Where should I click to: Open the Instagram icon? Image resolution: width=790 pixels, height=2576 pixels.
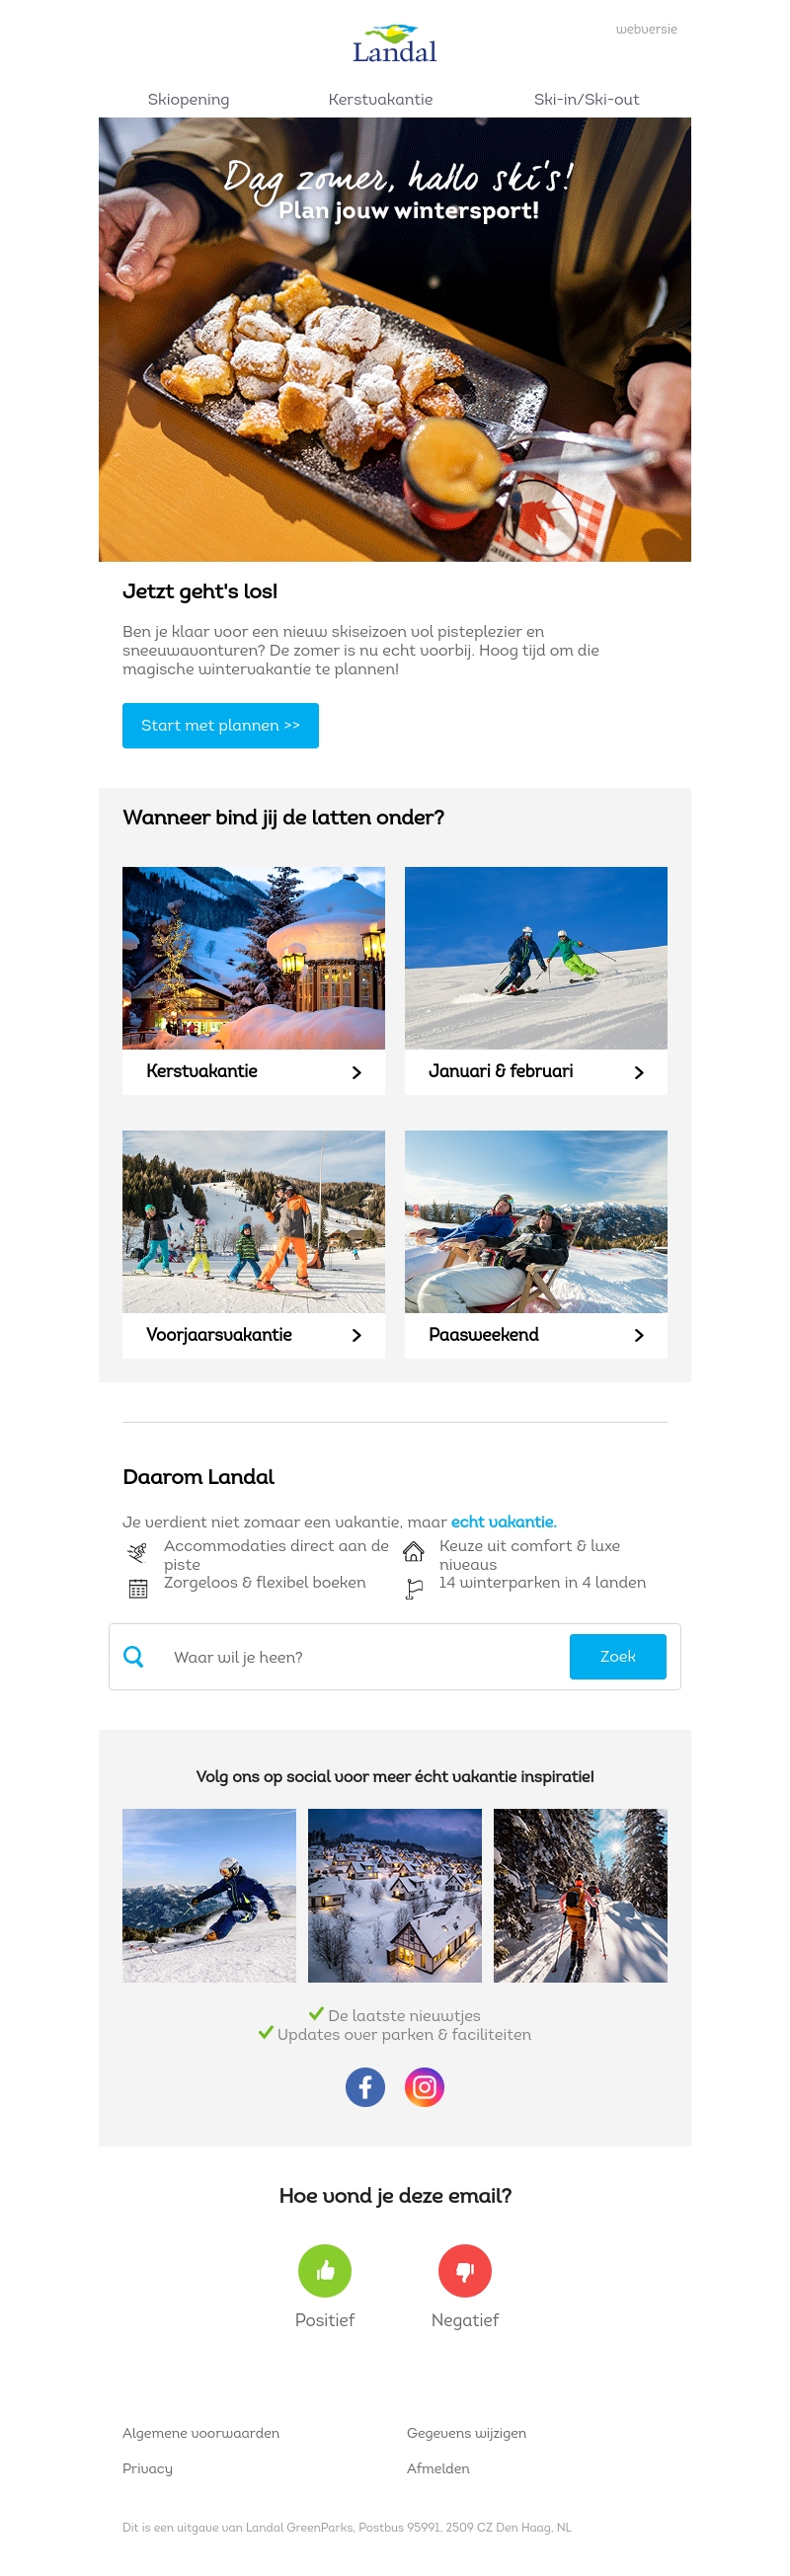(x=424, y=2086)
